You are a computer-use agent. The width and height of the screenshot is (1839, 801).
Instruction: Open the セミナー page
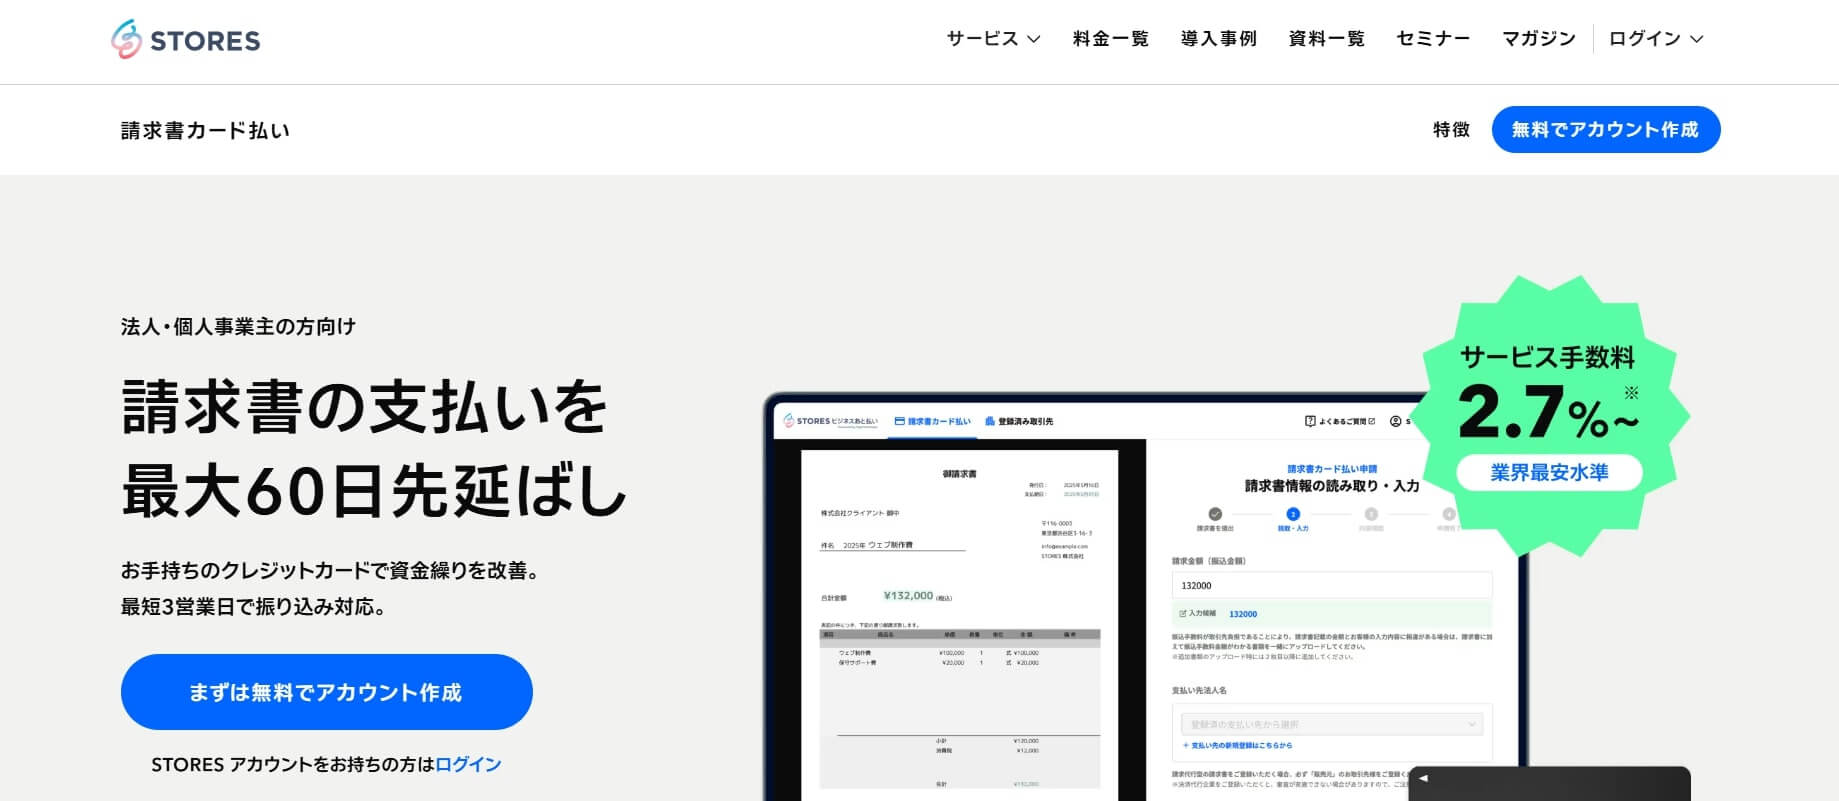pos(1433,39)
